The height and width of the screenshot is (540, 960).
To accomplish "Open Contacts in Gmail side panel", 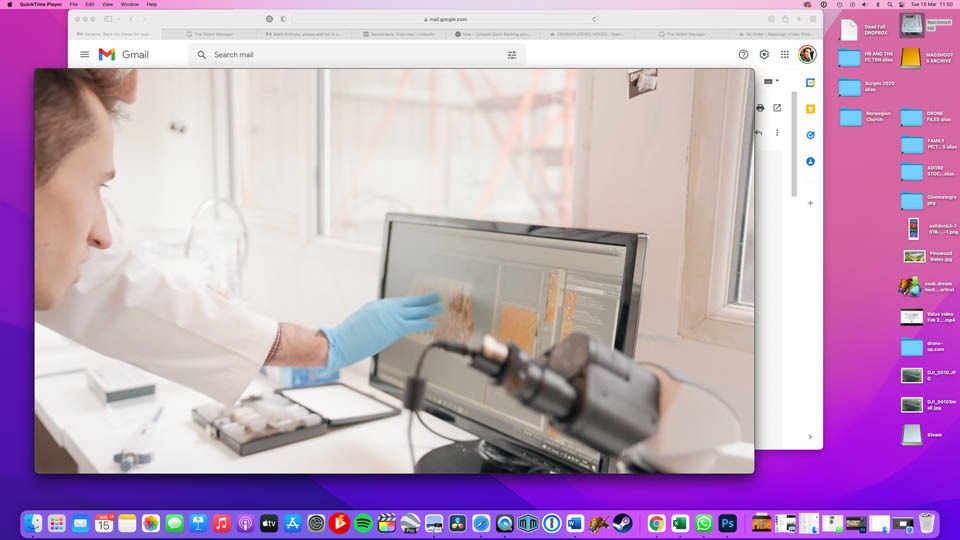I will [x=810, y=162].
